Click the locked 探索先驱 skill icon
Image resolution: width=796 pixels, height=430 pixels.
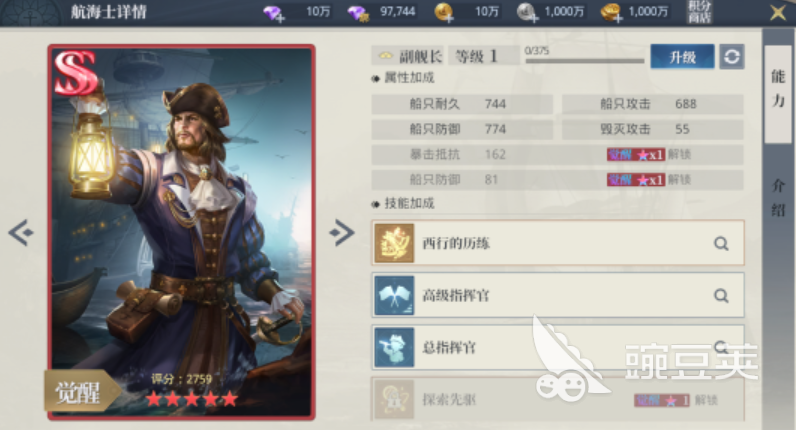coord(394,399)
